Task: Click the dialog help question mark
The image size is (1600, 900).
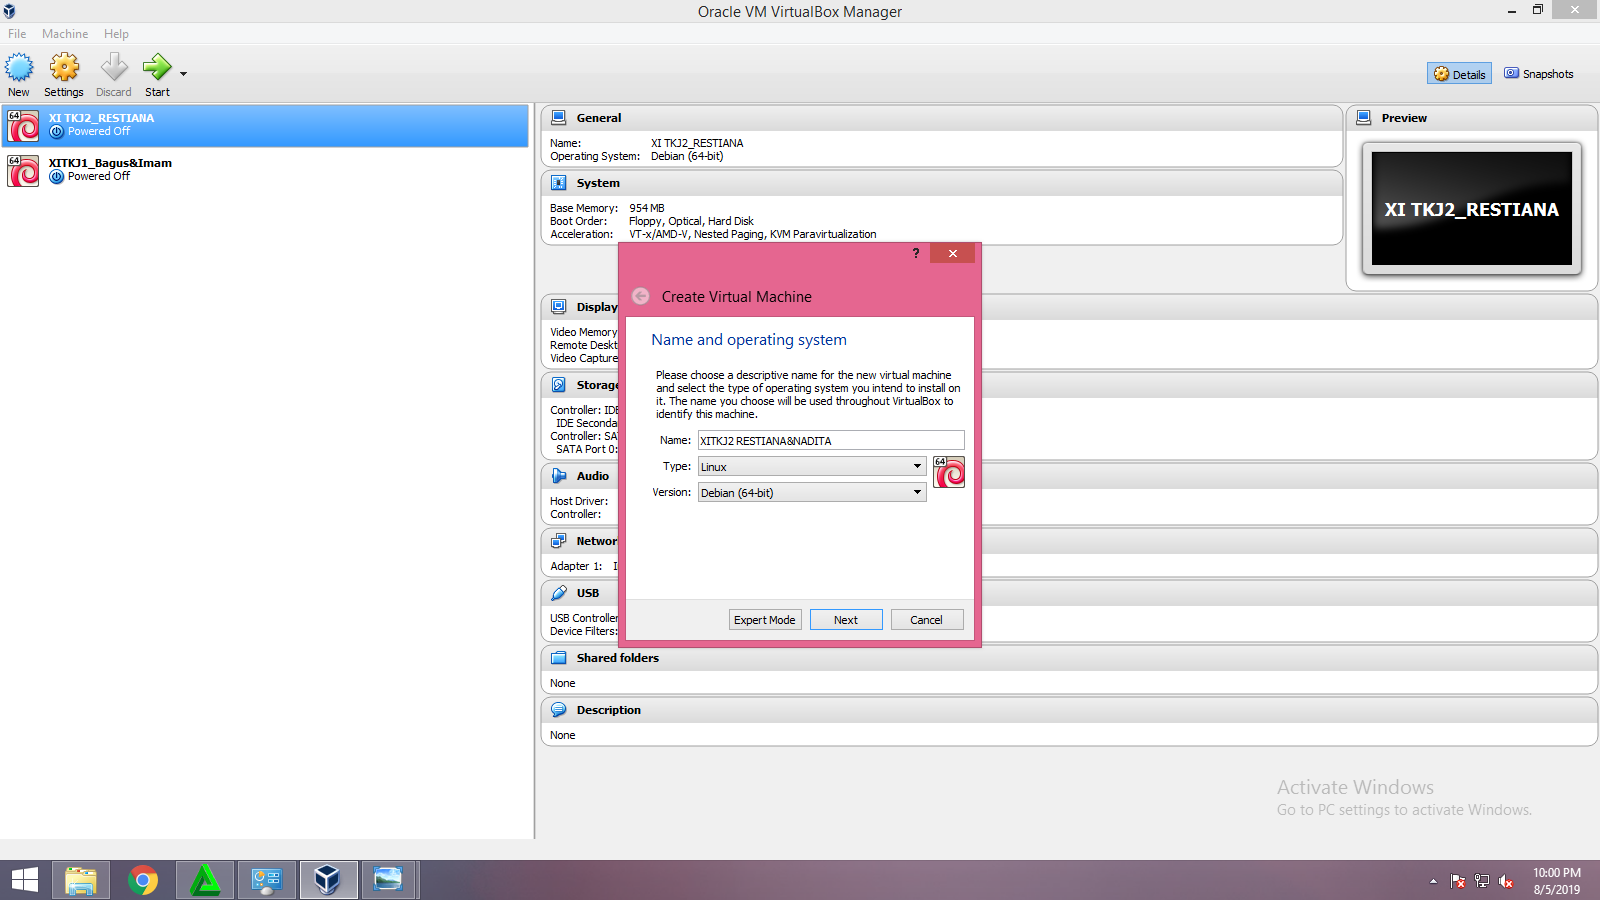Action: tap(916, 253)
